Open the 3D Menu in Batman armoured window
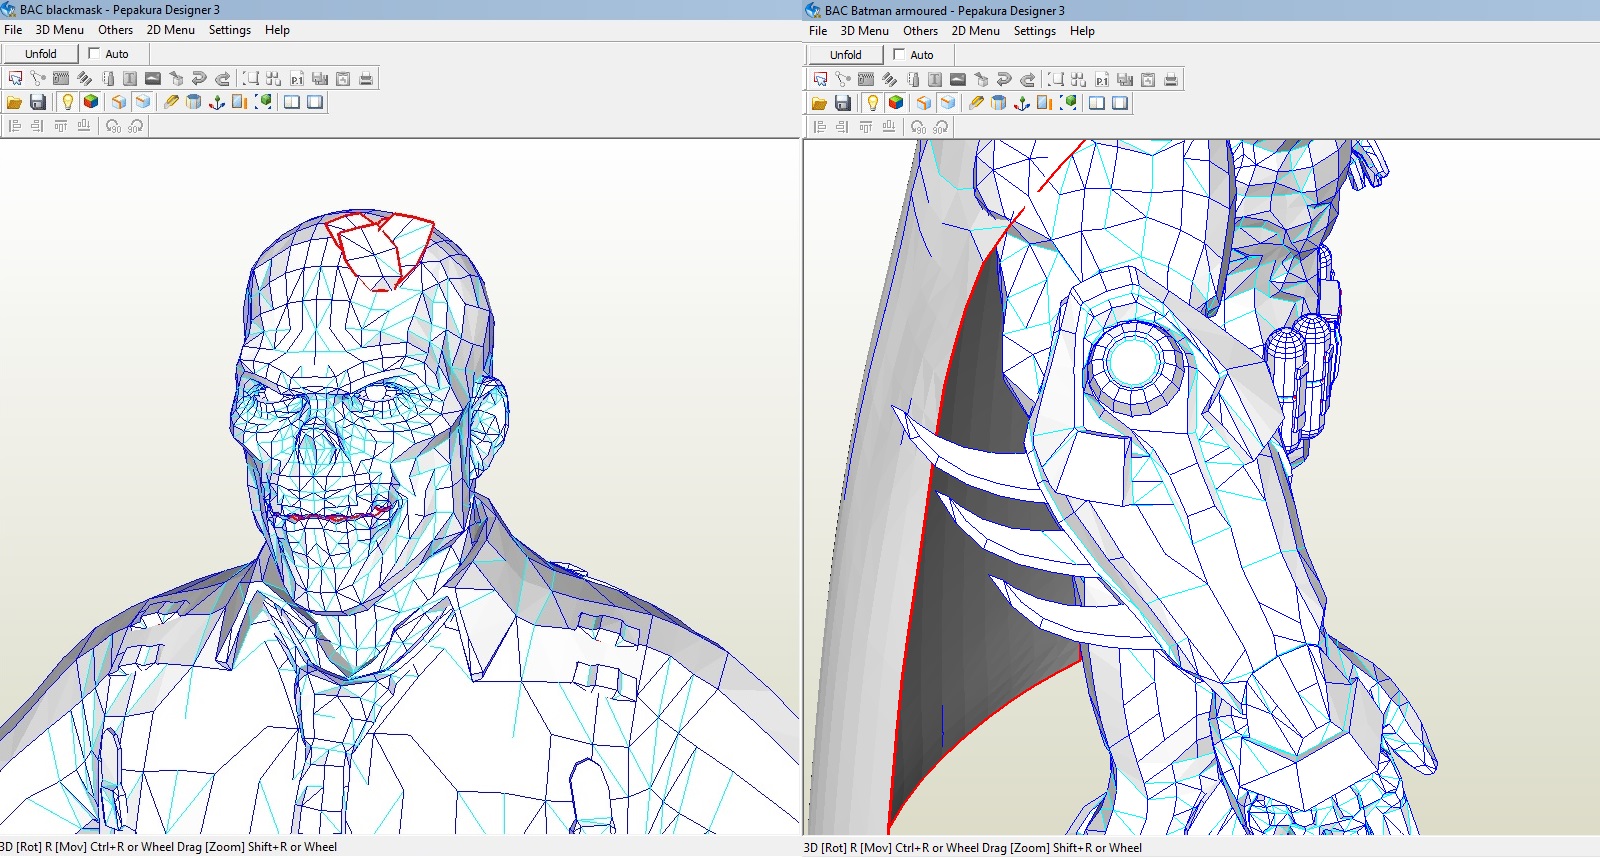The height and width of the screenshot is (858, 1600). point(865,31)
